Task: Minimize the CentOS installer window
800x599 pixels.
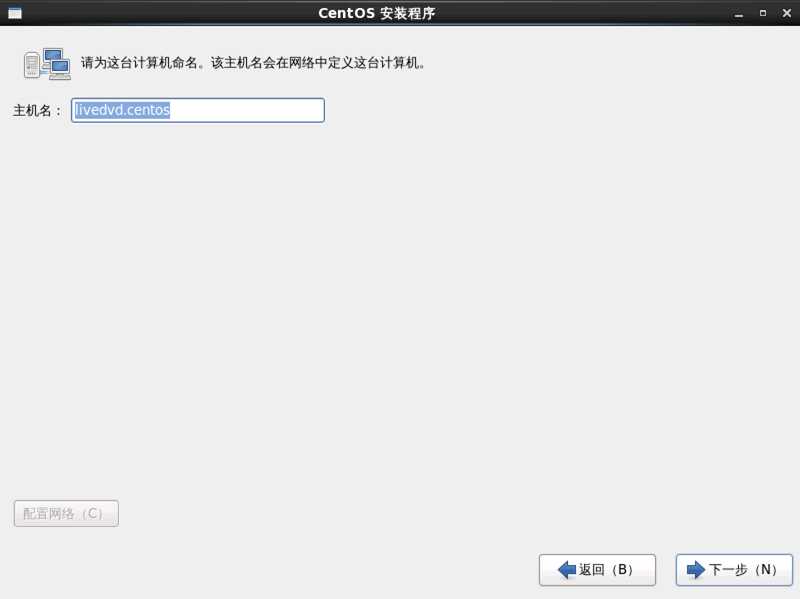Action: 738,14
